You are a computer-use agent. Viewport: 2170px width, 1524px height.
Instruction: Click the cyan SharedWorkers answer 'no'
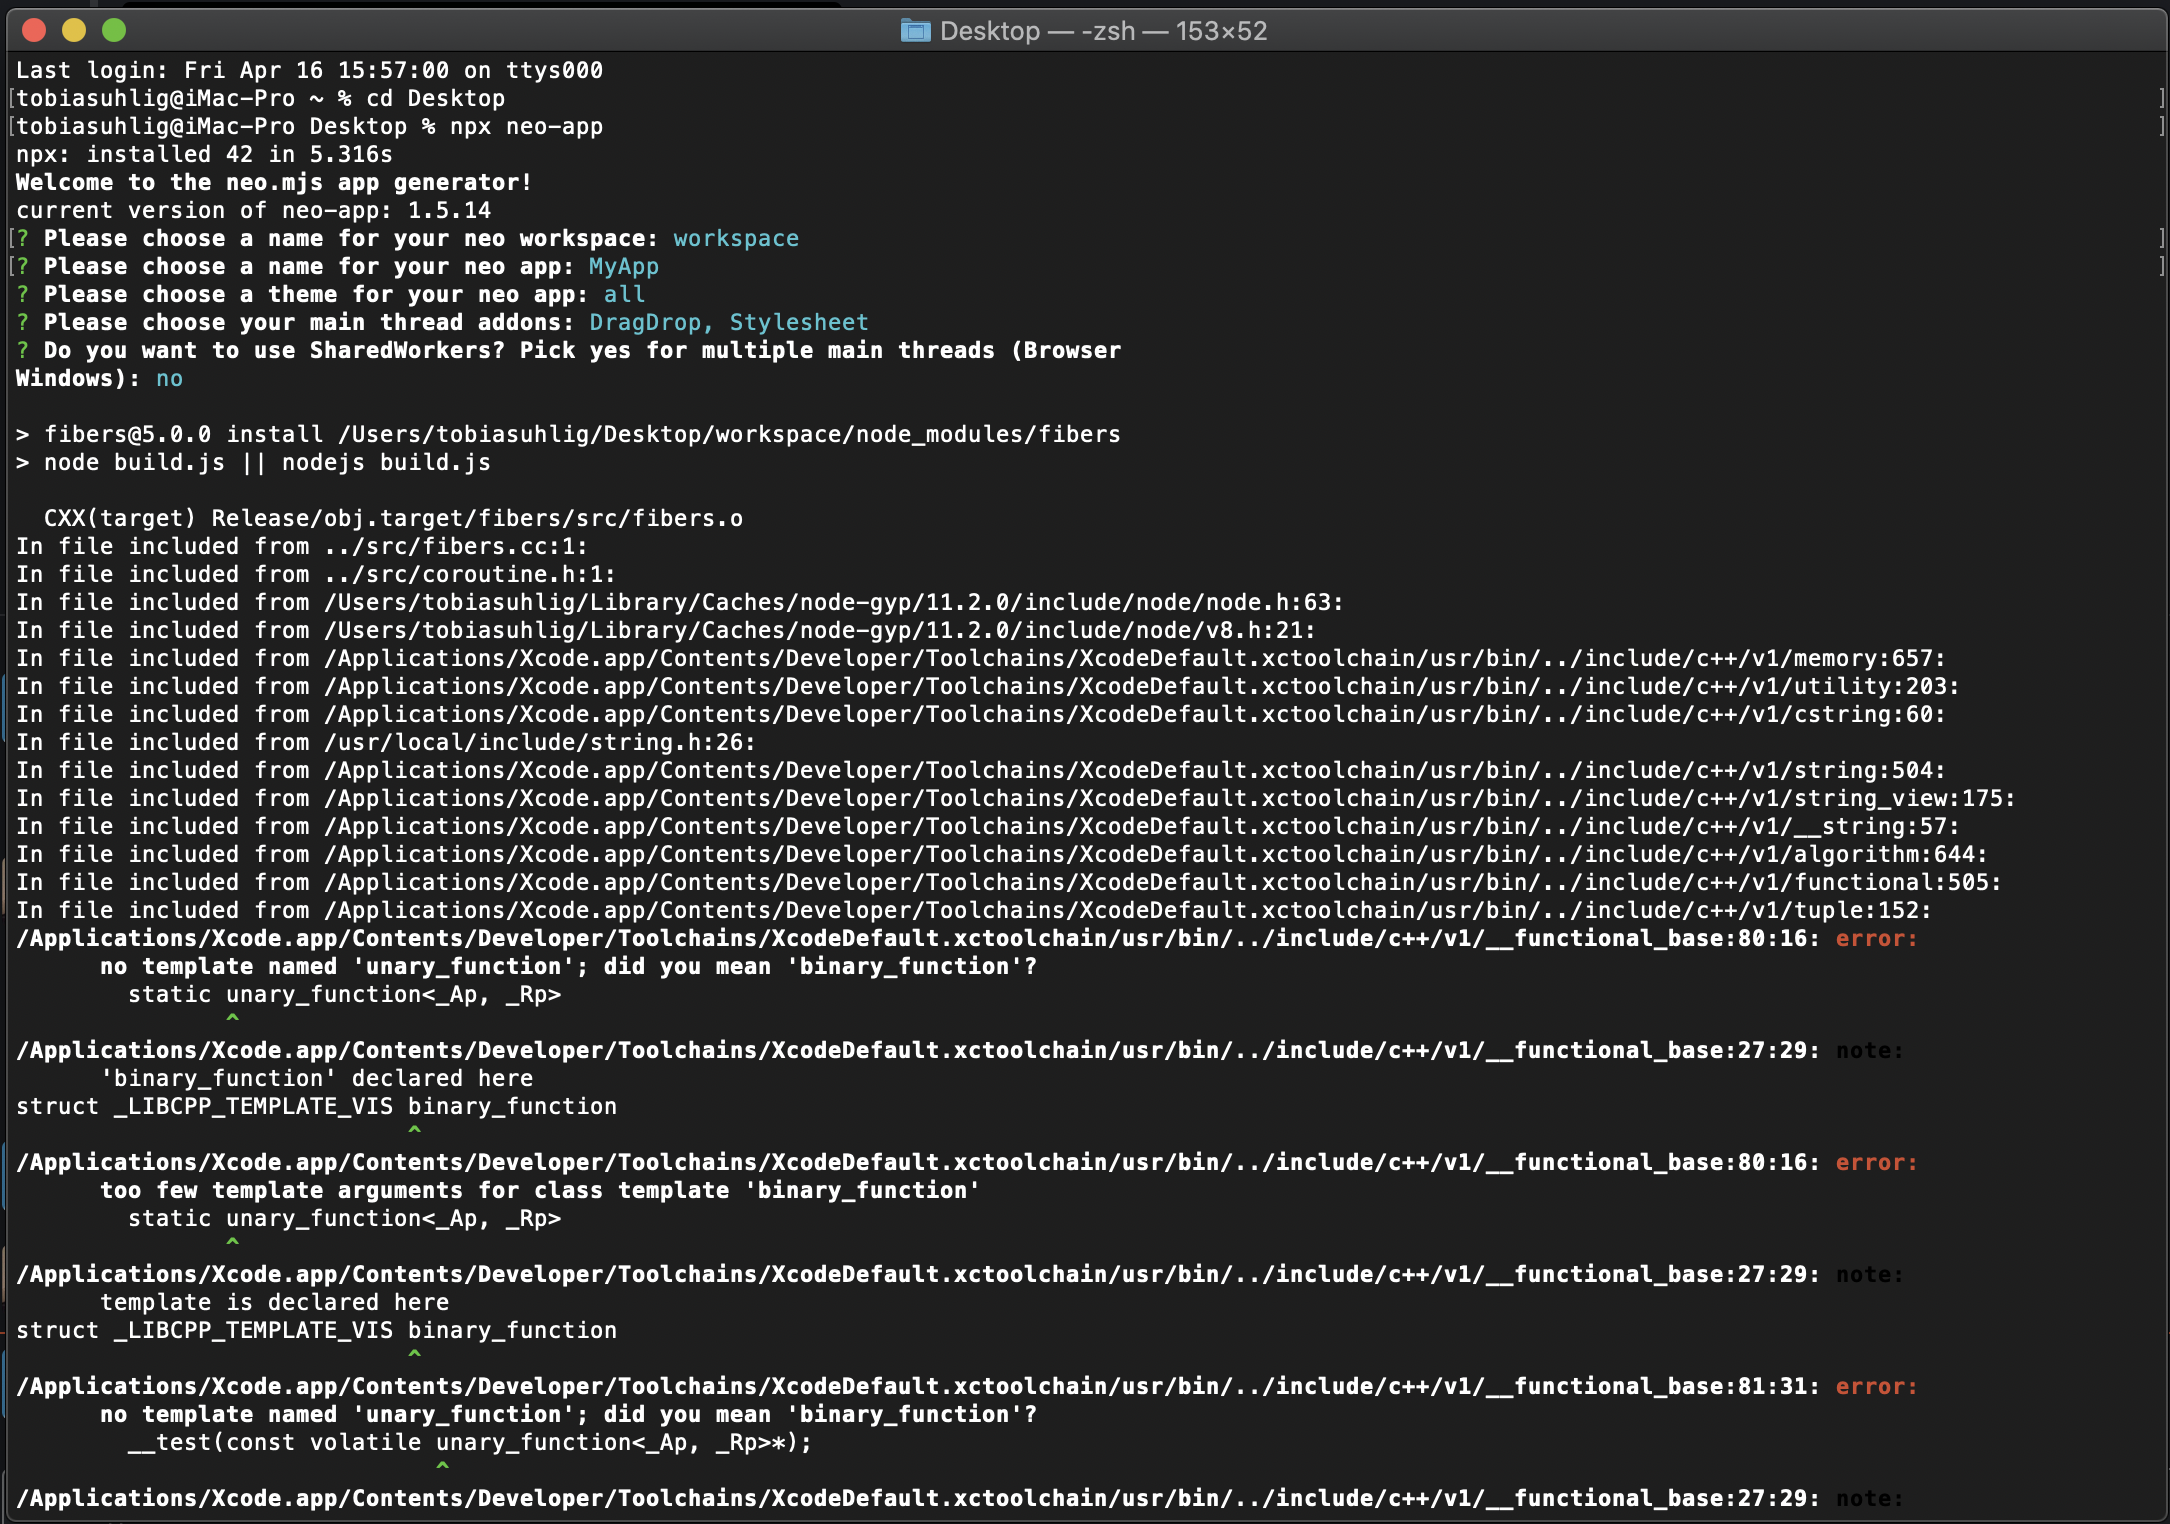169,378
